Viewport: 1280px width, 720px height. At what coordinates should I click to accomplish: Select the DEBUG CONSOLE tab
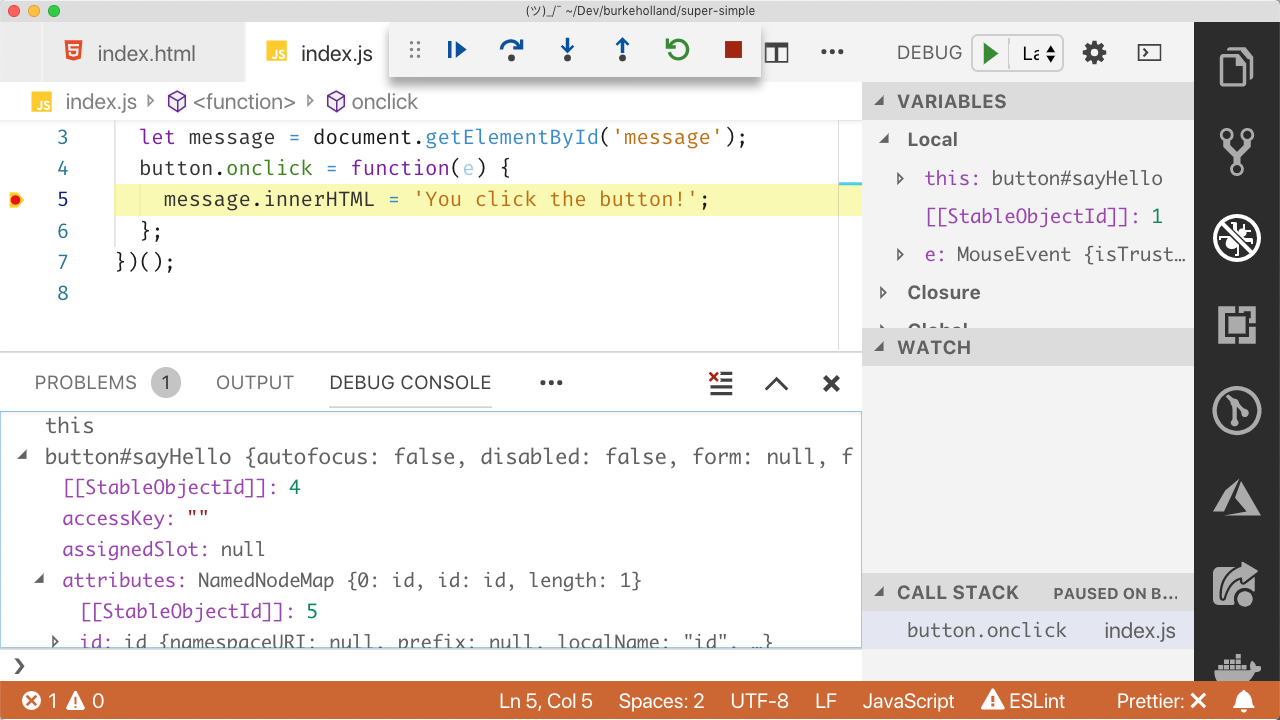point(410,383)
